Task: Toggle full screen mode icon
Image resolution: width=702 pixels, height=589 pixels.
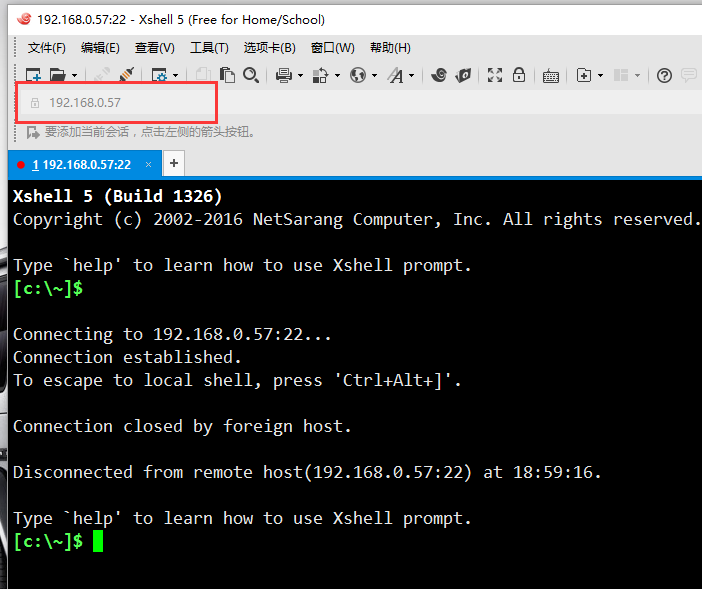Action: 495,75
